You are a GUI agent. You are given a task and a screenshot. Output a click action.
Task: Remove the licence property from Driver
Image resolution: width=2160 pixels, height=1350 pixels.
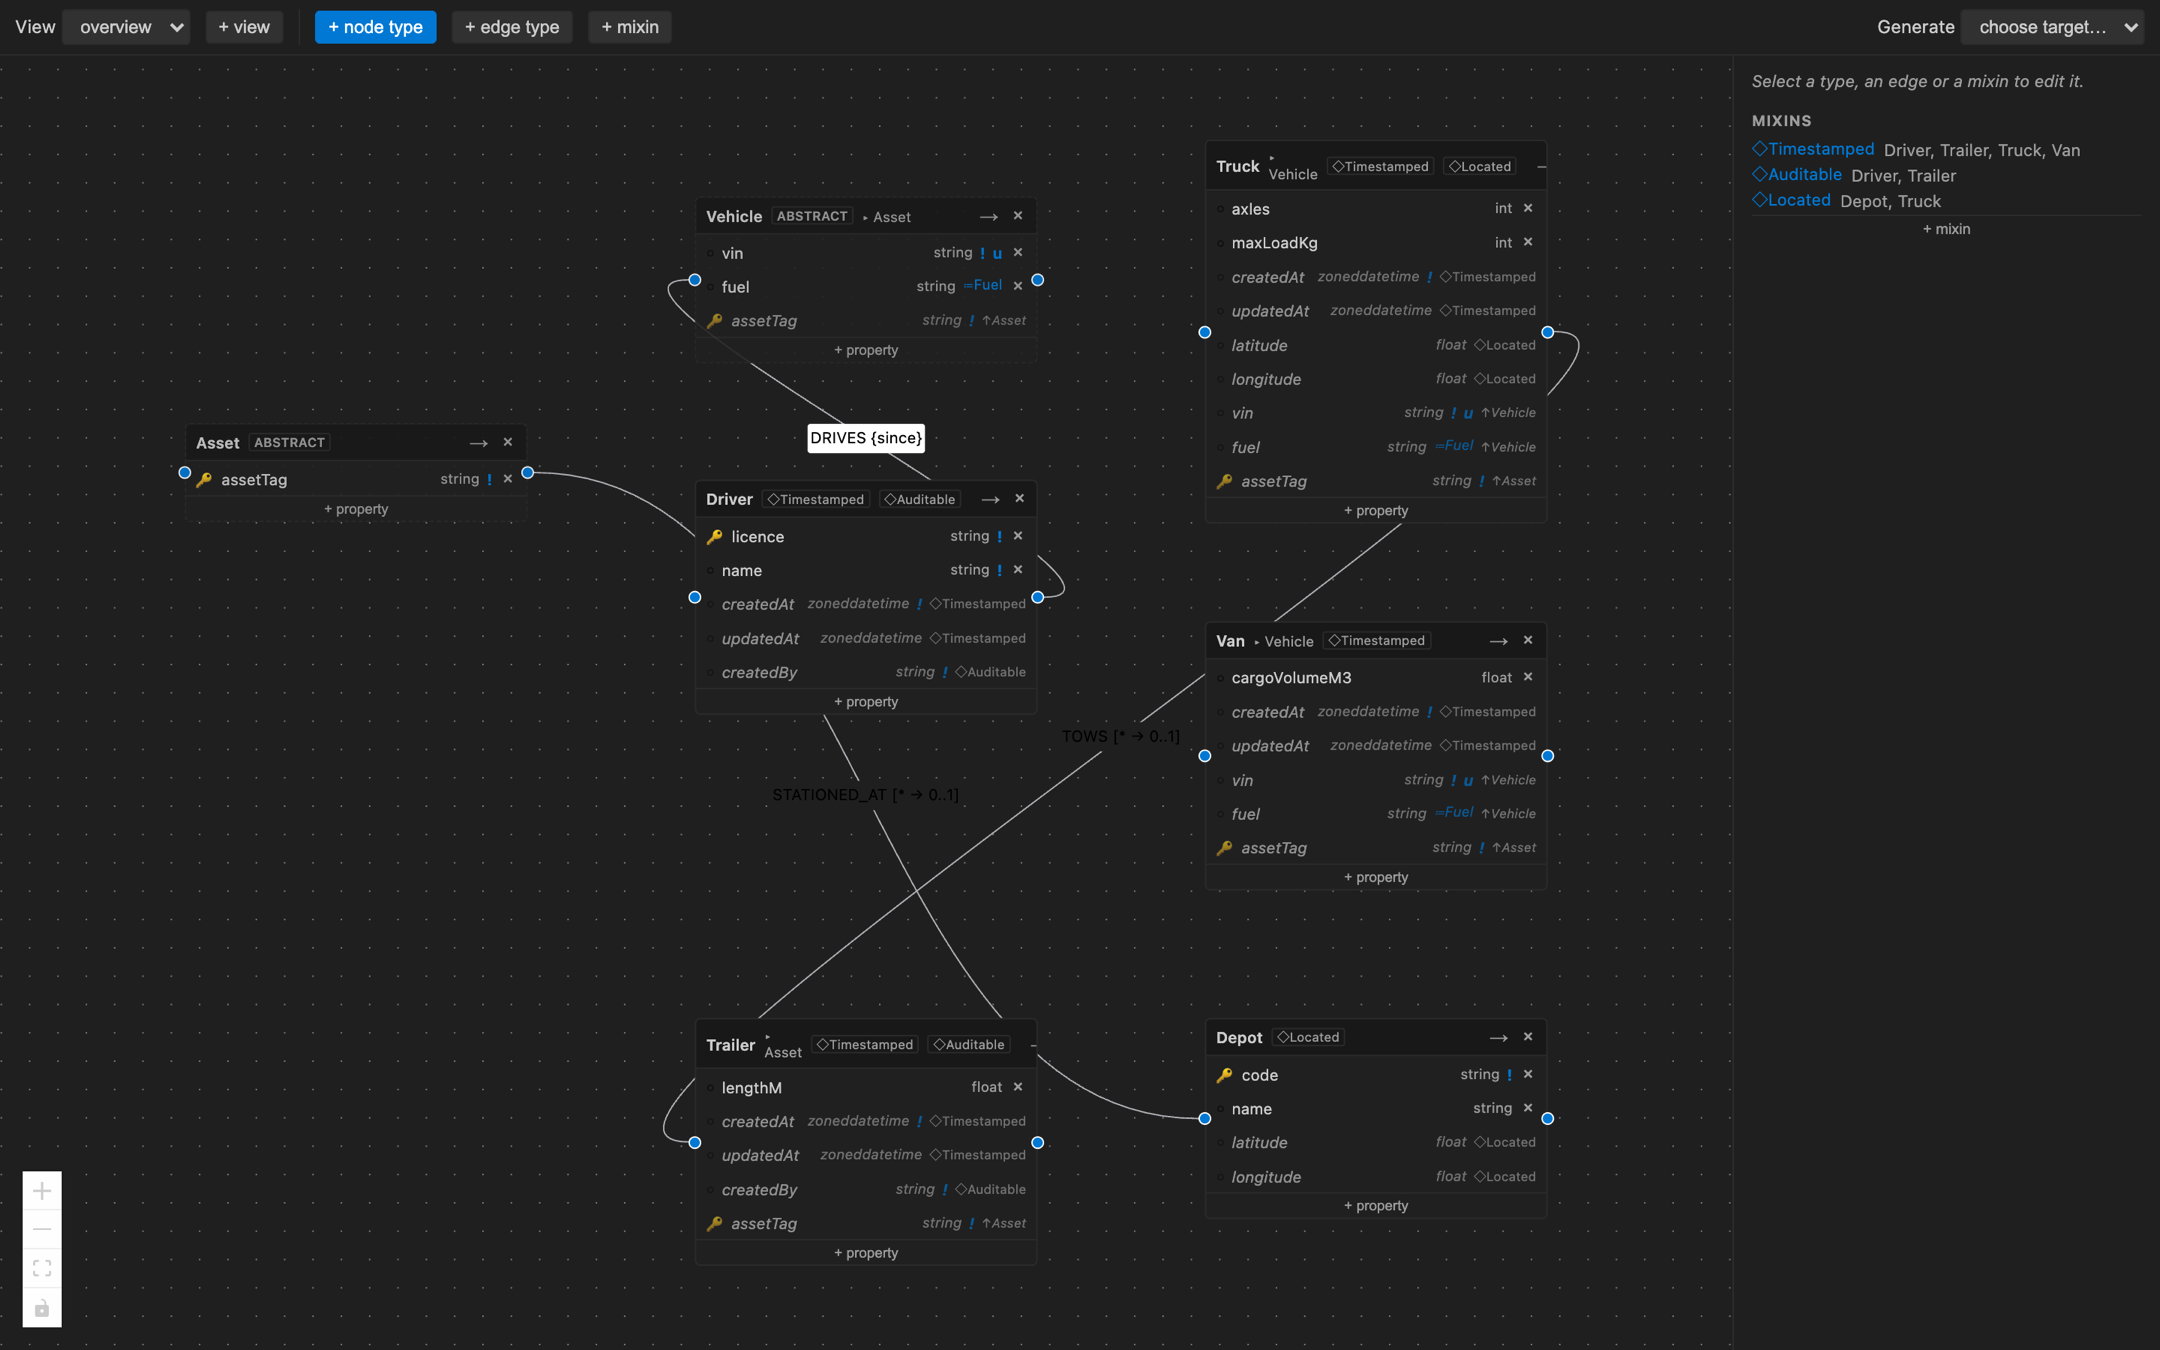(1018, 536)
